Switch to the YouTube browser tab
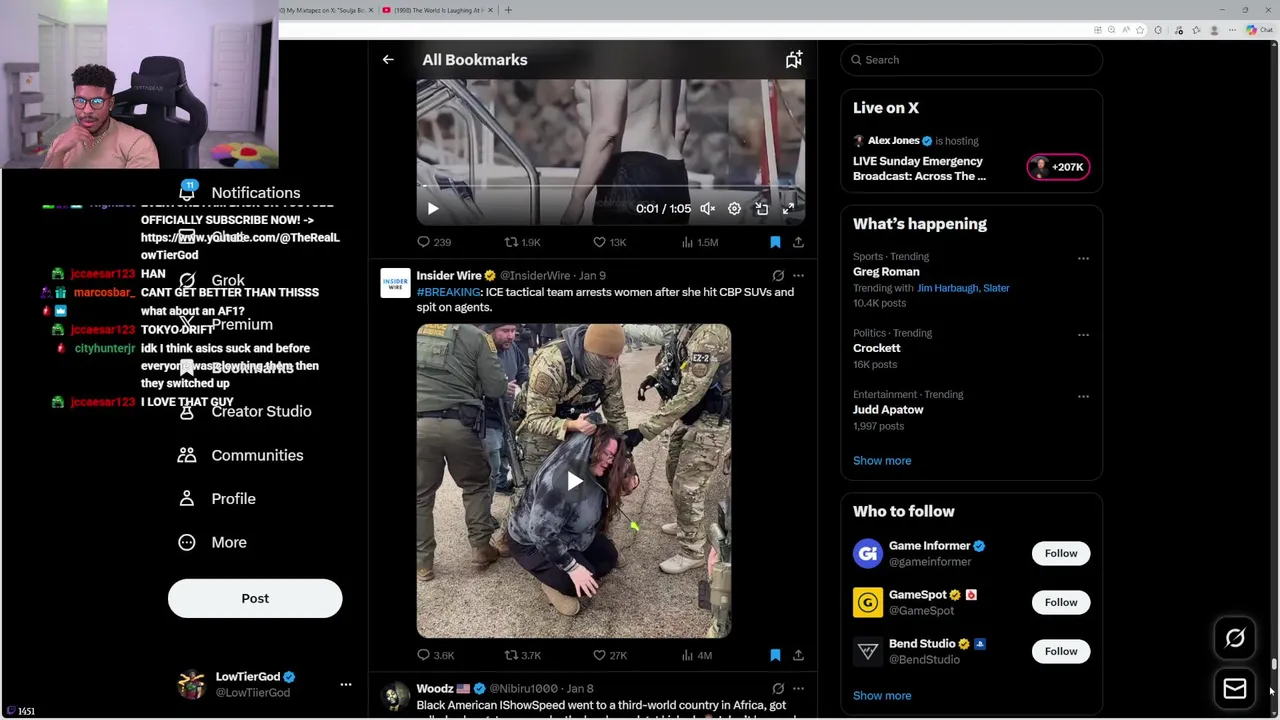The height and width of the screenshot is (720, 1280). point(436,10)
